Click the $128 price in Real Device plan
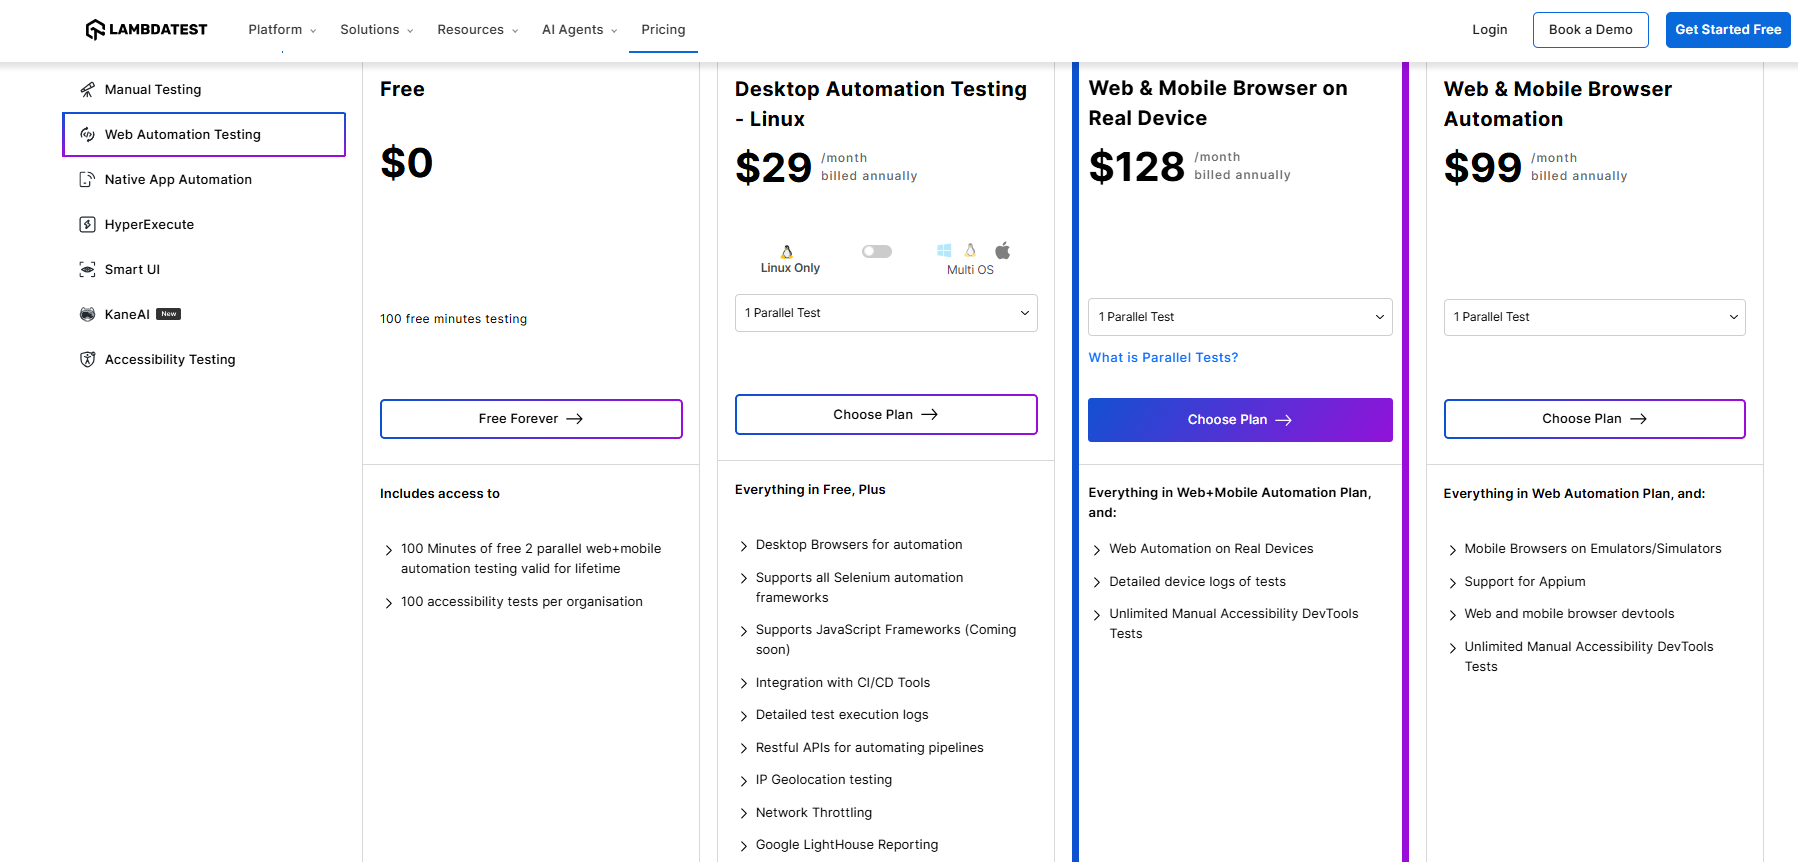The width and height of the screenshot is (1798, 862). click(x=1136, y=166)
